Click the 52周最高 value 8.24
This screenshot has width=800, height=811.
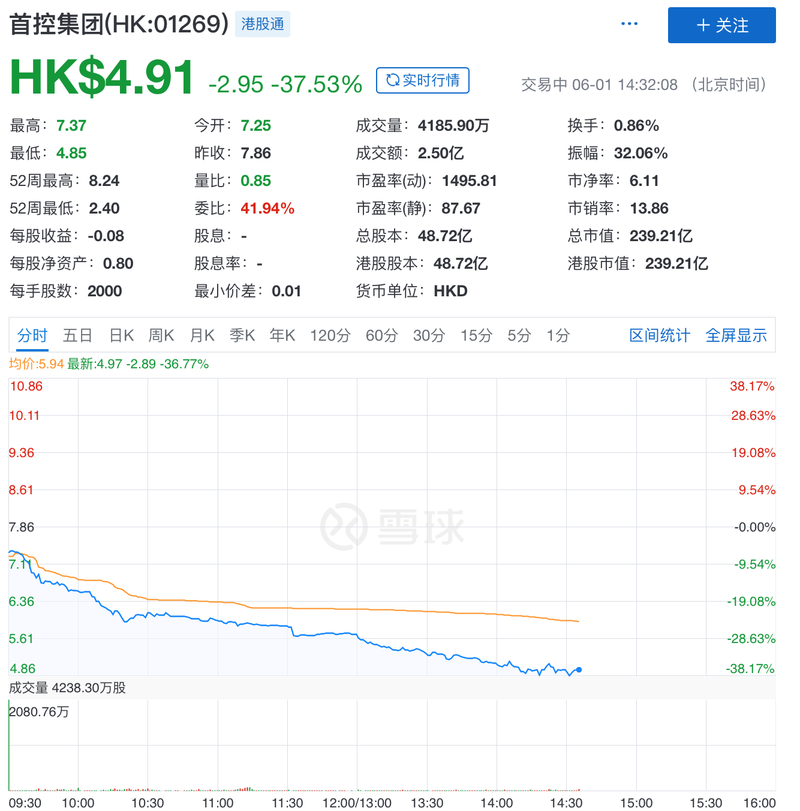(104, 181)
